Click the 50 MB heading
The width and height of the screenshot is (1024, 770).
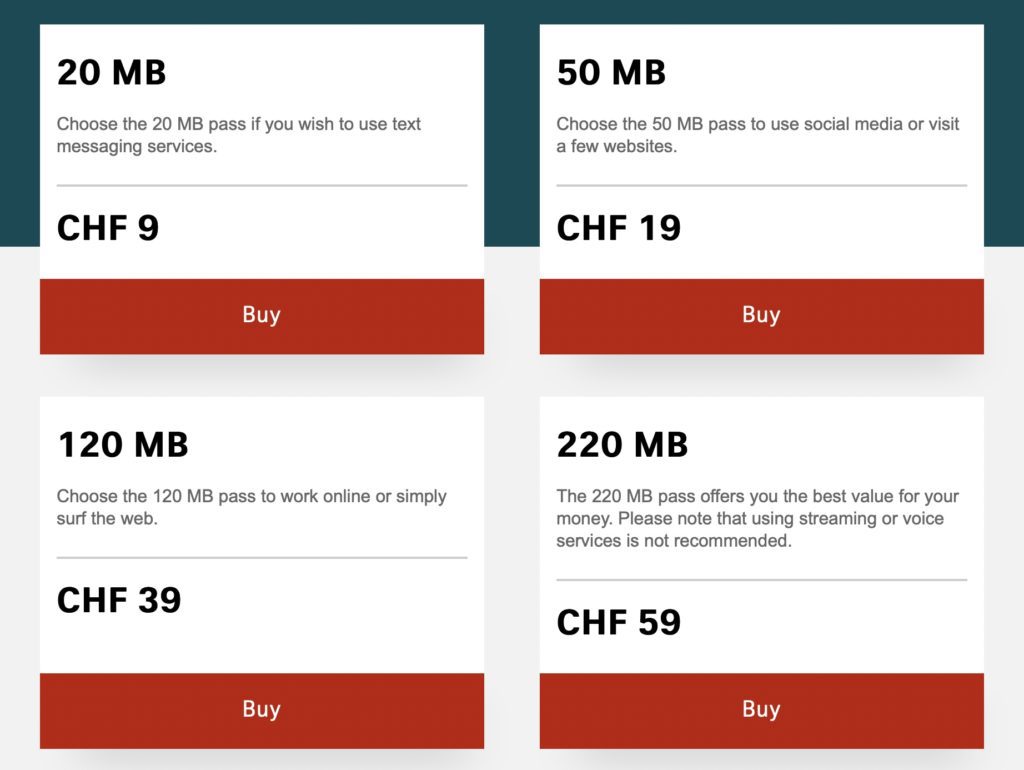click(x=611, y=73)
